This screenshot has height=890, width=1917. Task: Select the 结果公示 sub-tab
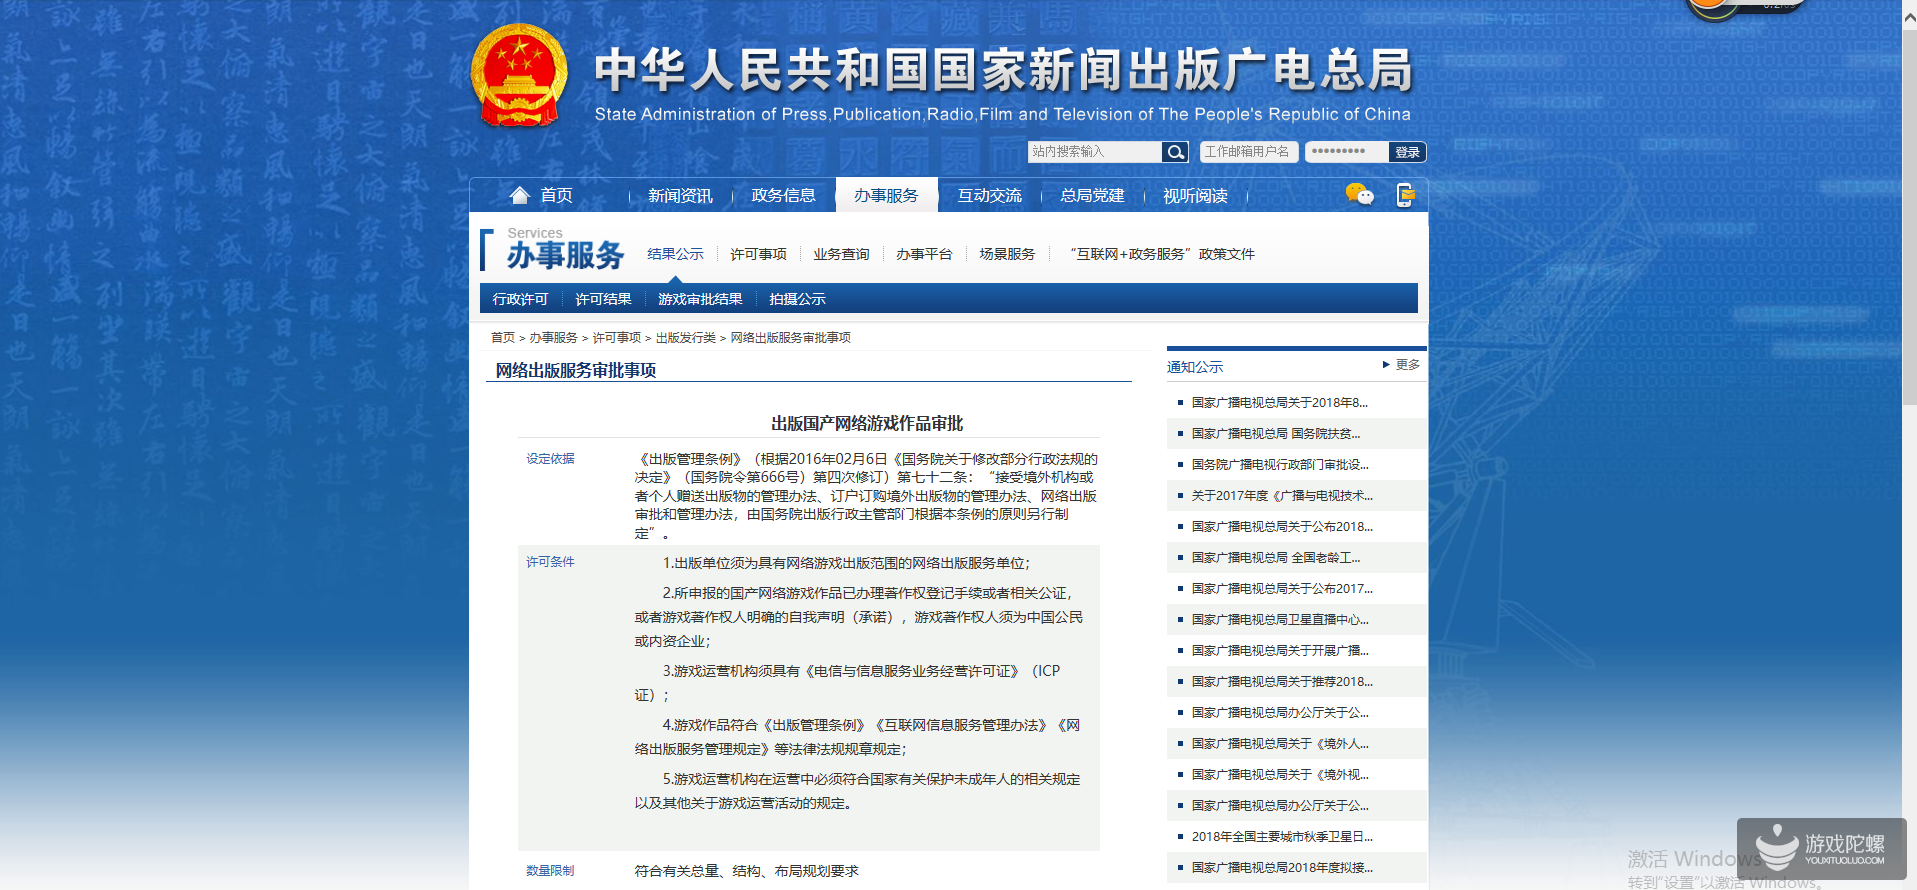[675, 254]
